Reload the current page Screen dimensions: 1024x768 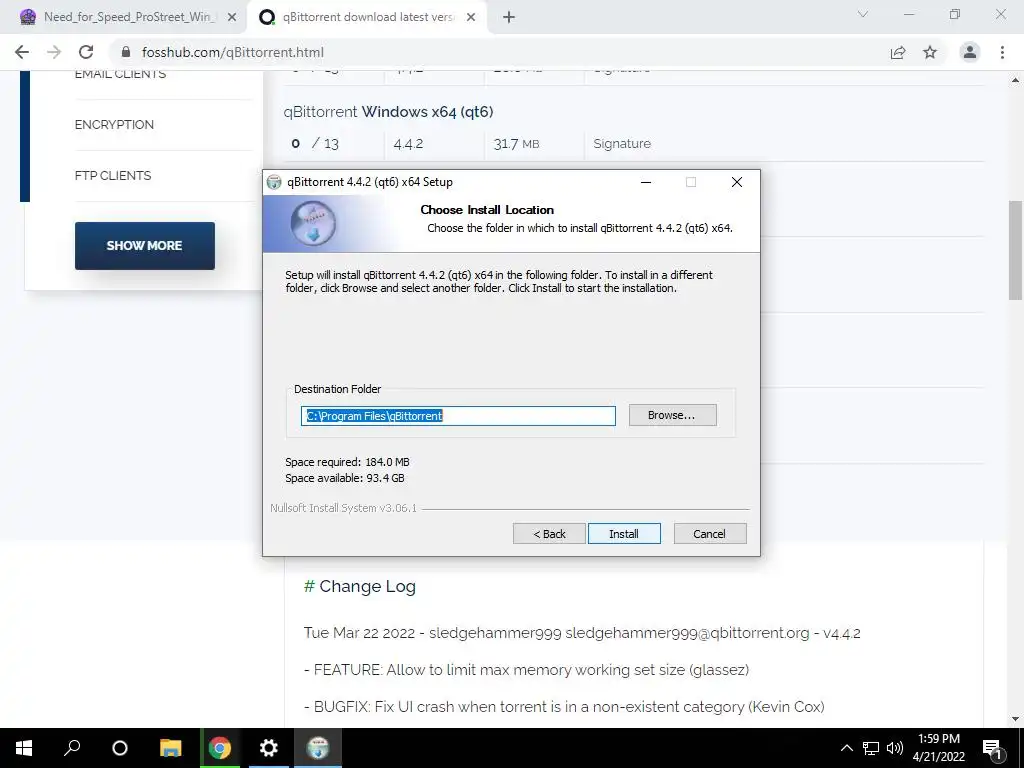(86, 52)
